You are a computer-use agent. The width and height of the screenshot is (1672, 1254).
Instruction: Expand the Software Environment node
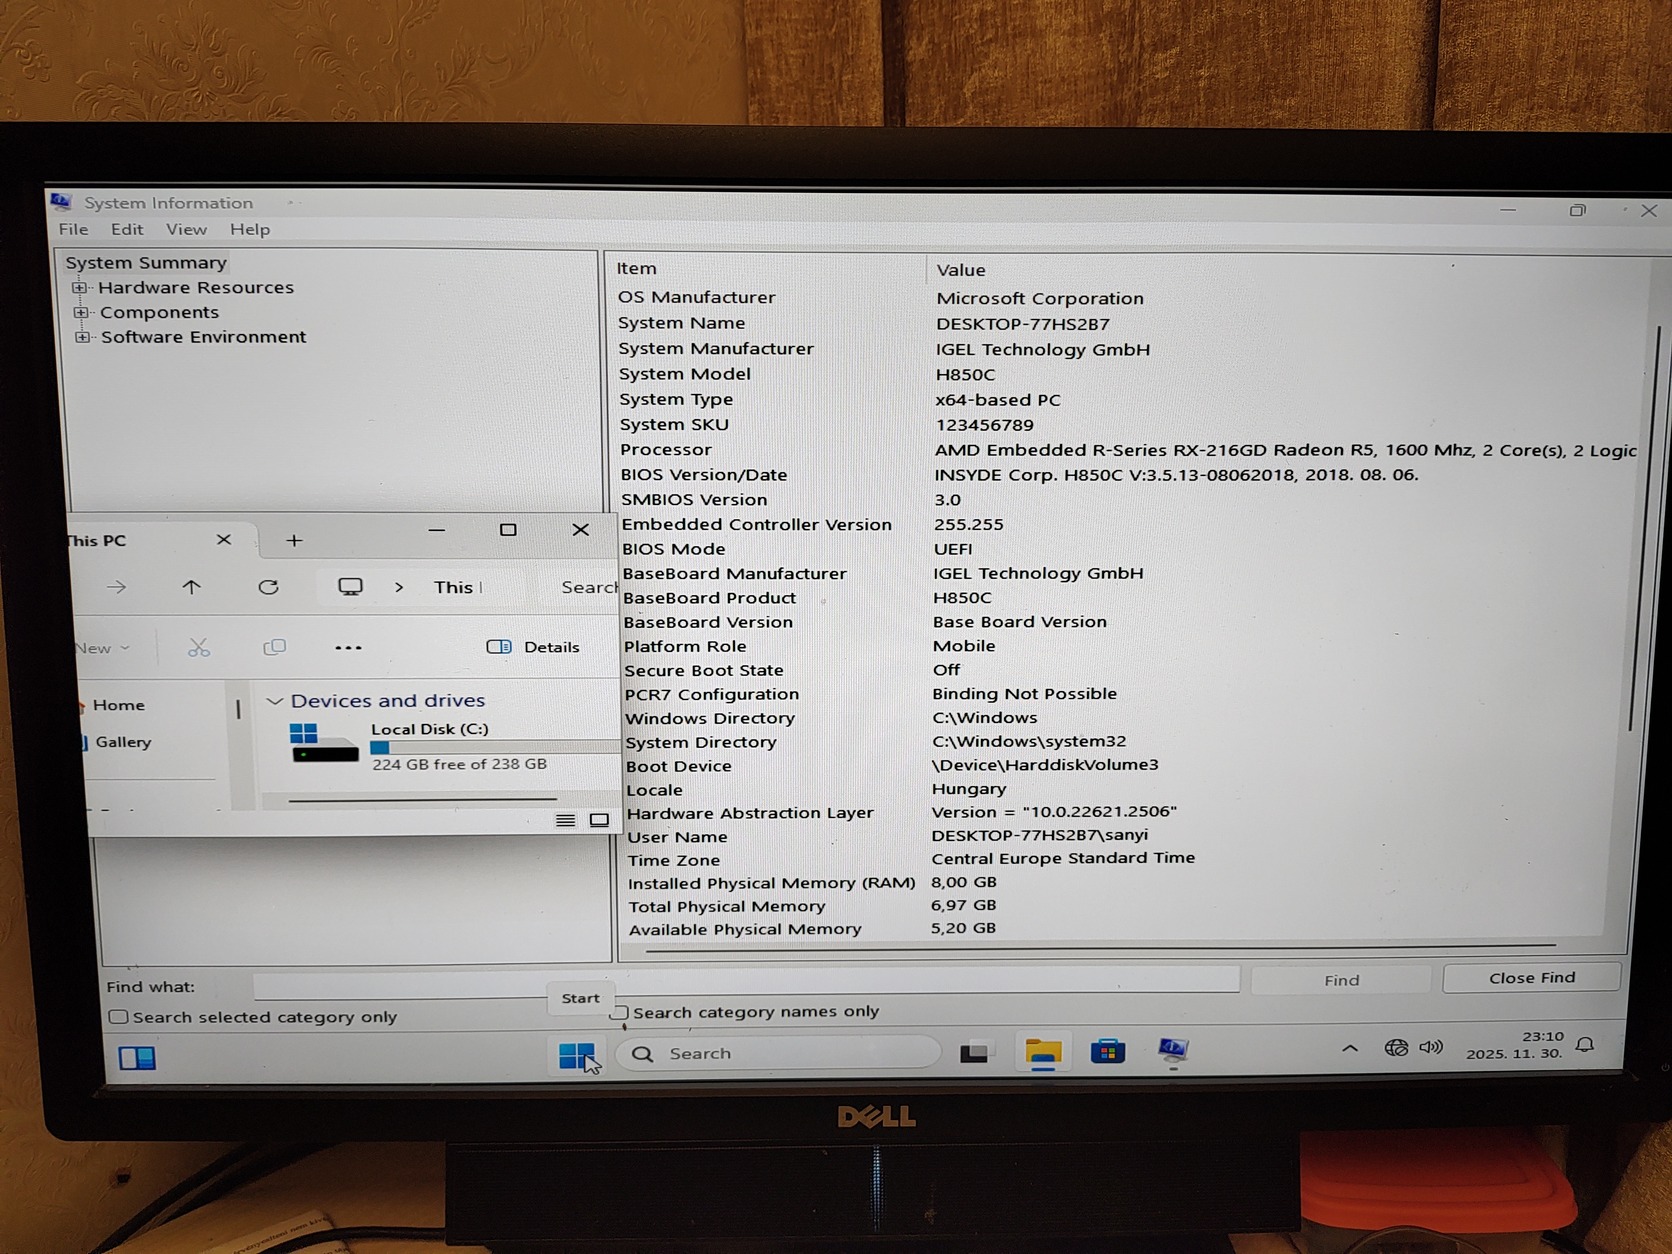[82, 337]
